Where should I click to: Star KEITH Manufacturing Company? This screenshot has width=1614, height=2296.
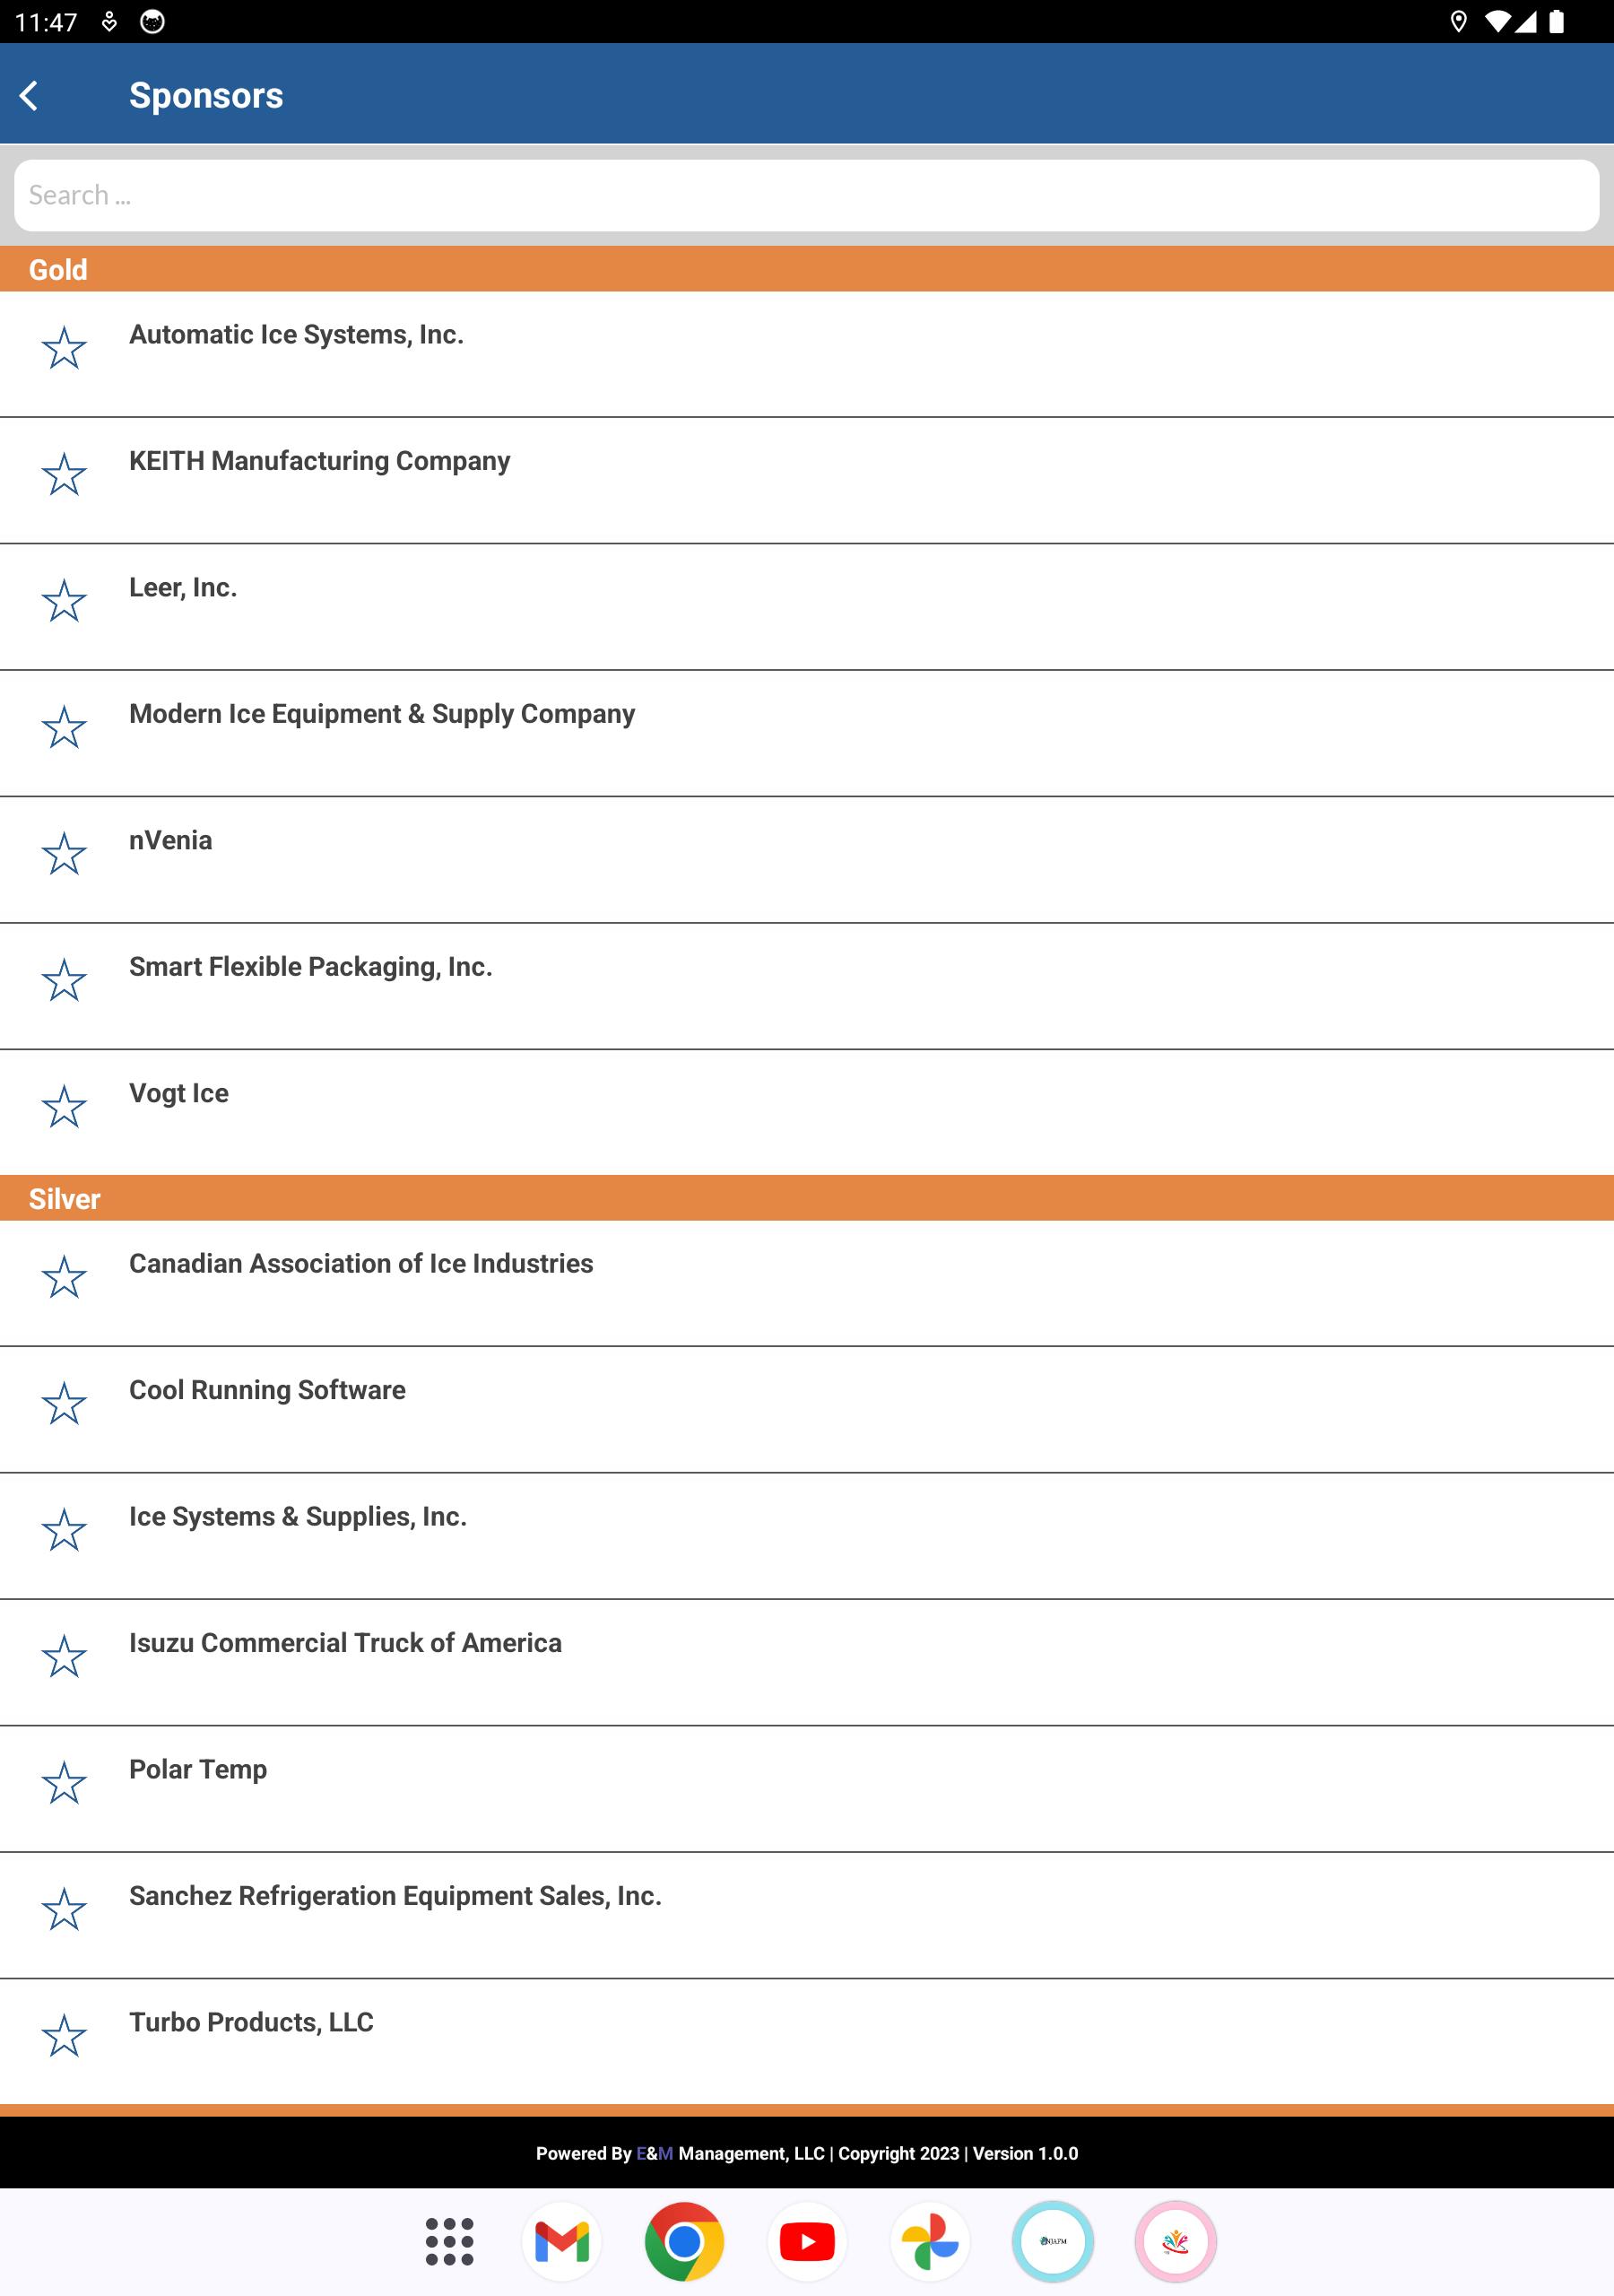pos(64,474)
